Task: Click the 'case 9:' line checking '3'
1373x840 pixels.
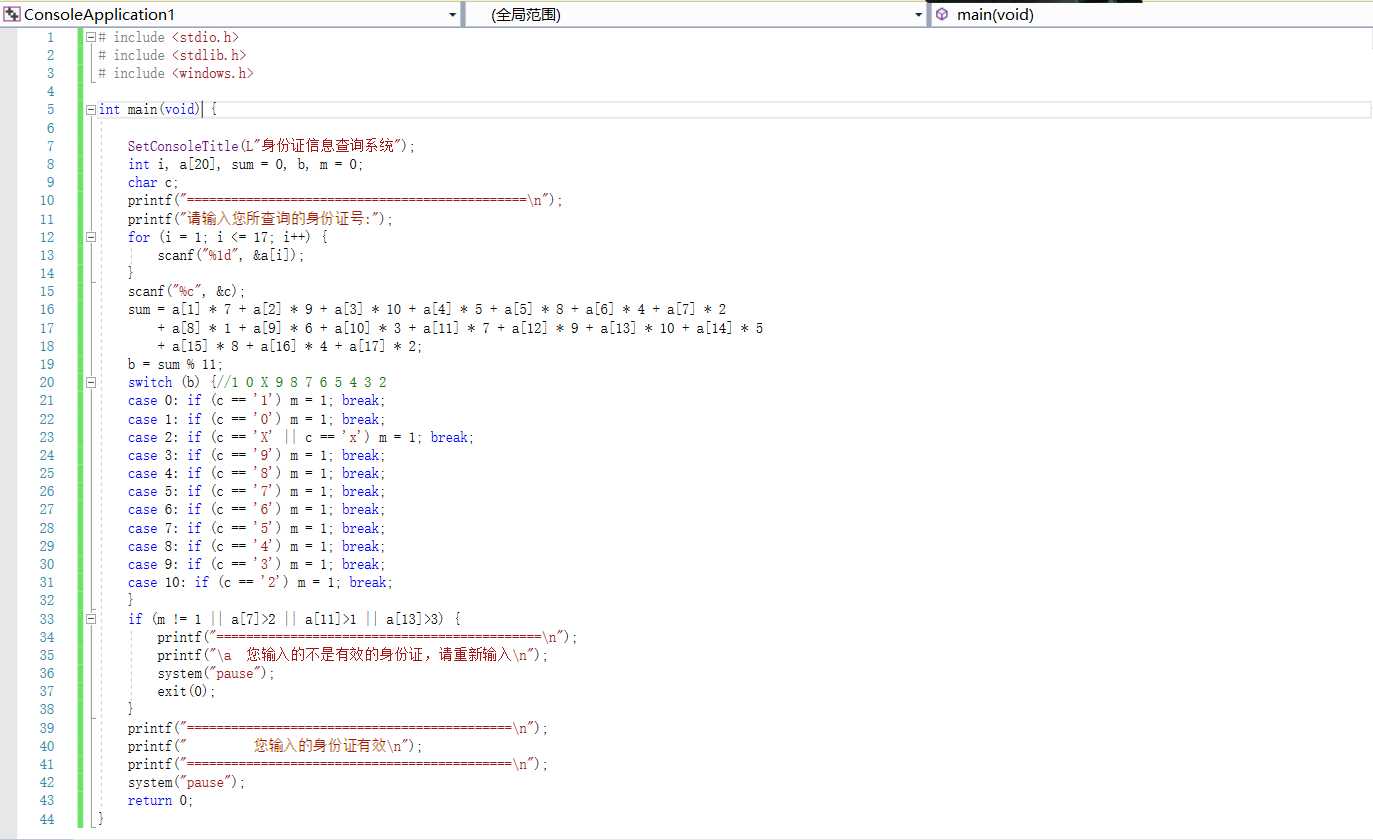Action: coord(256,564)
